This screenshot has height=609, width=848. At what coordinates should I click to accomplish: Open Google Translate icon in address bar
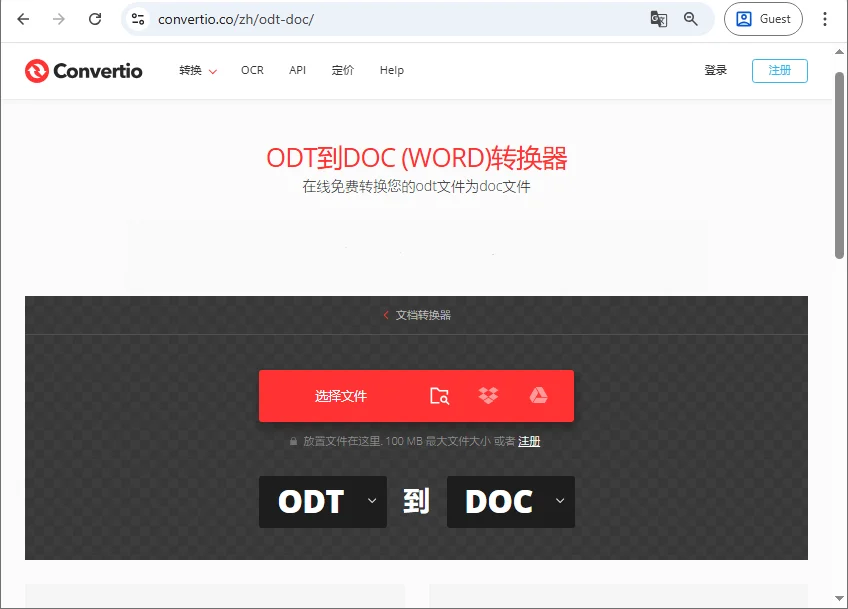[659, 19]
